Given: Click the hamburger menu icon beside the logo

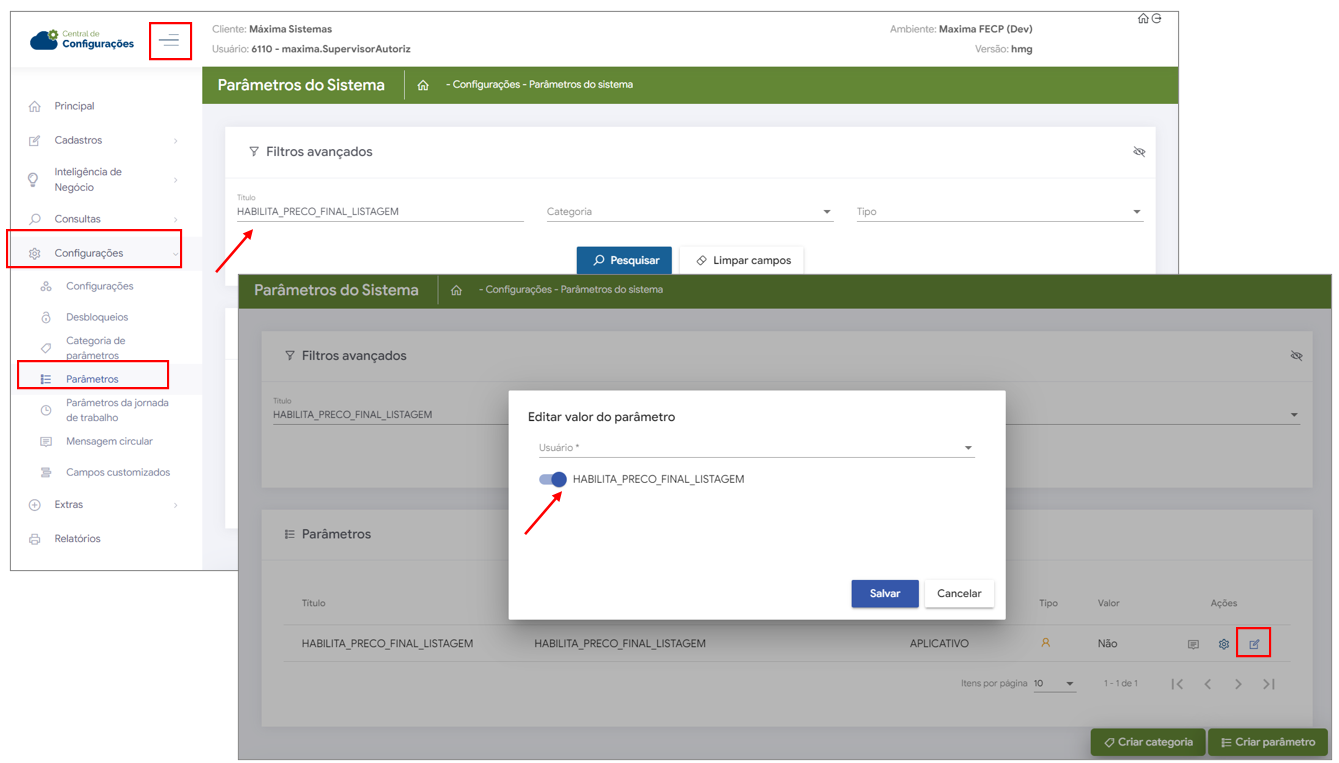Looking at the screenshot, I should (x=169, y=40).
